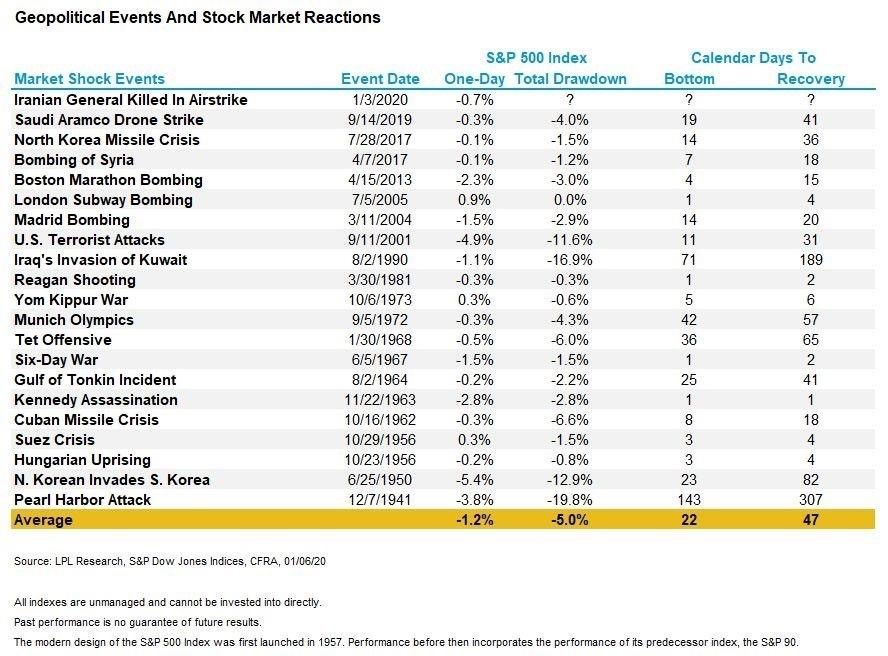Click the 9/11/2001 event date cell
This screenshot has width=888, height=656.
point(379,240)
